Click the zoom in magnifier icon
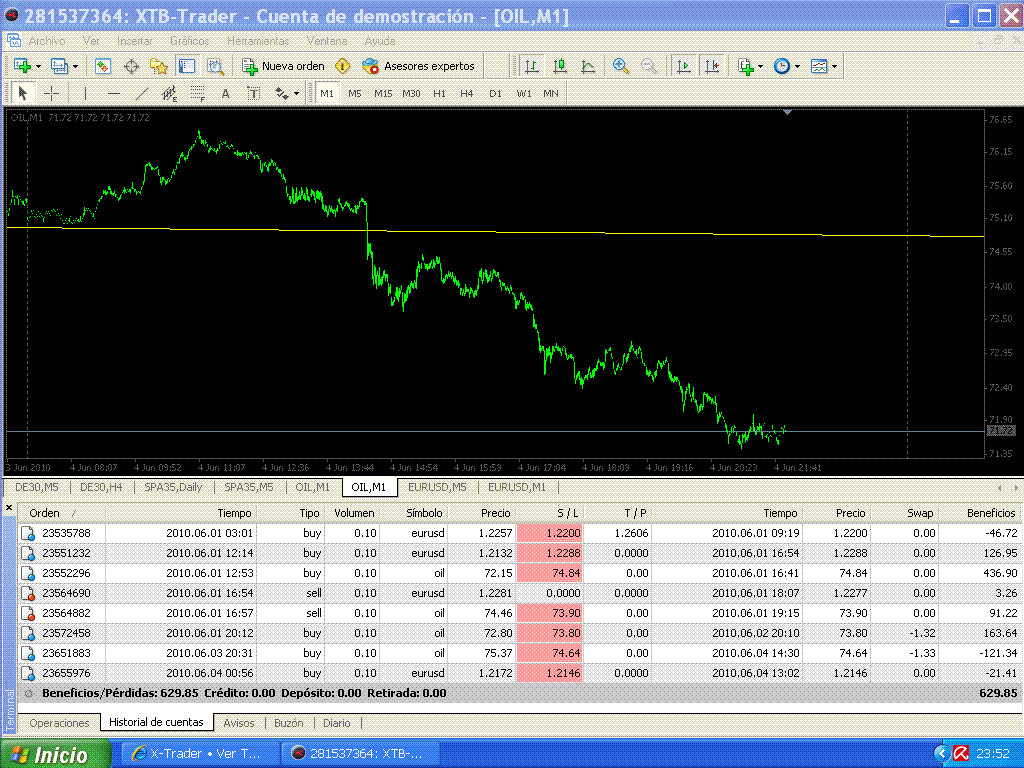The width and height of the screenshot is (1024, 768). click(621, 66)
